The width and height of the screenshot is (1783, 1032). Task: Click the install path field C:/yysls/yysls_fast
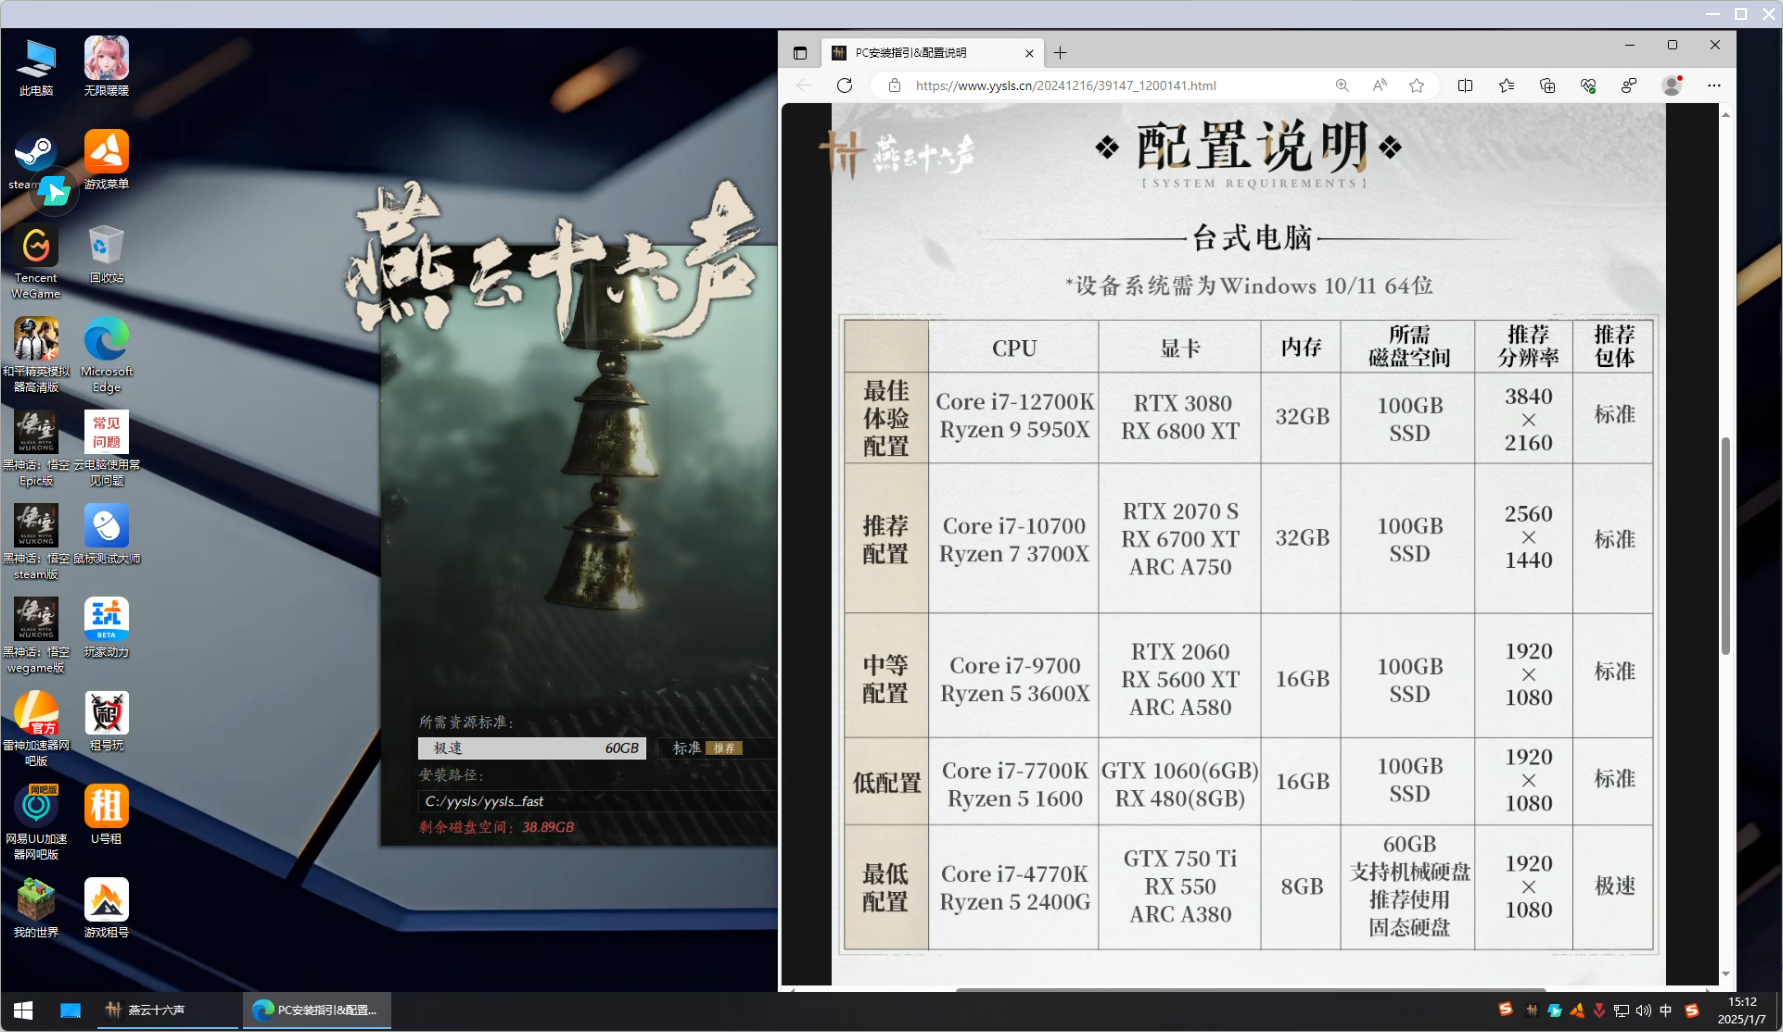597,801
